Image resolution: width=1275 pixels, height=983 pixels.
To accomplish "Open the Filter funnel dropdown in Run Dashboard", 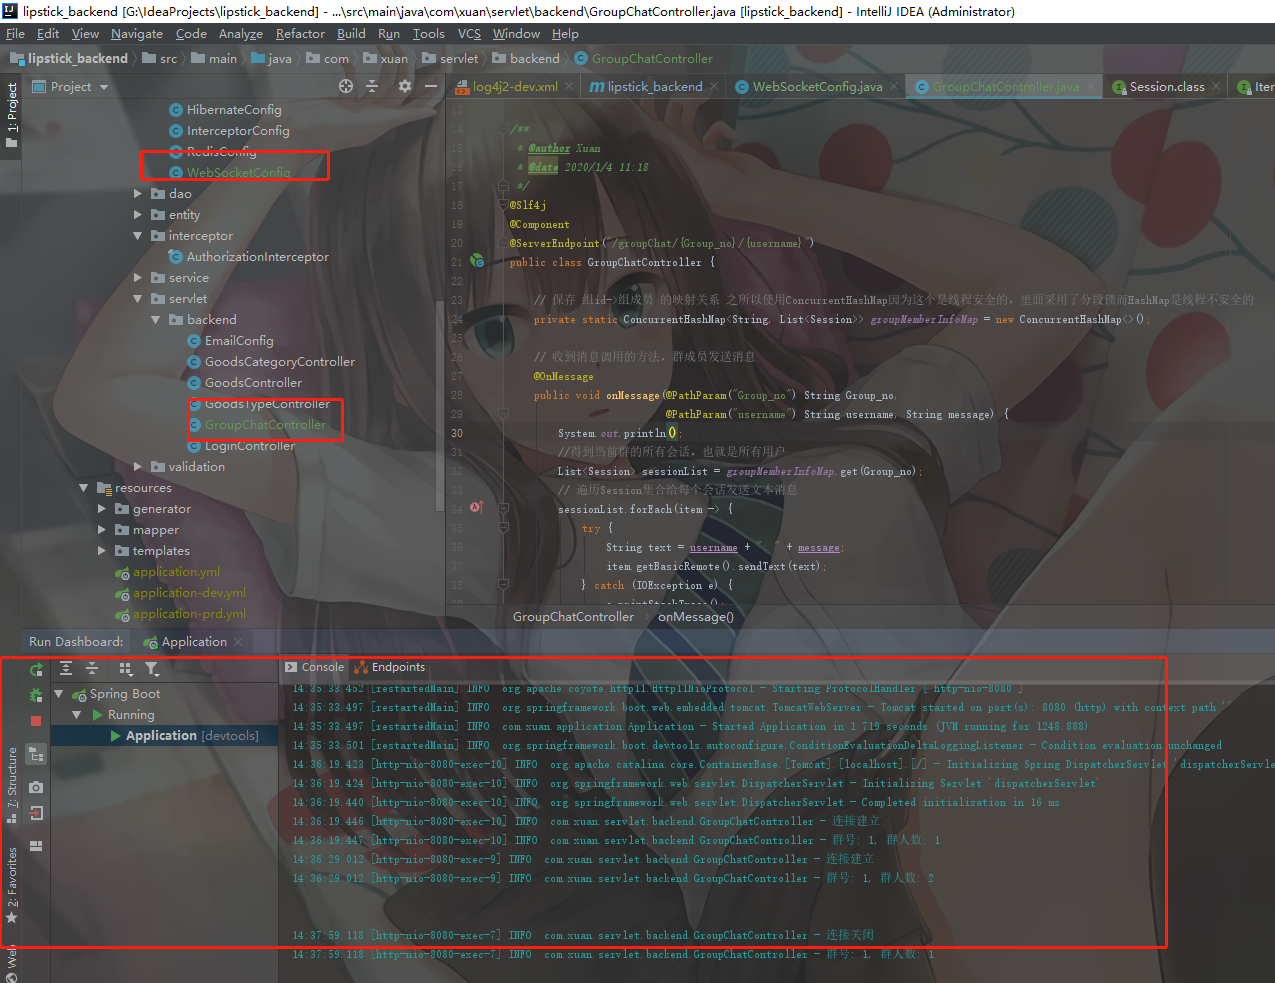I will tap(152, 669).
